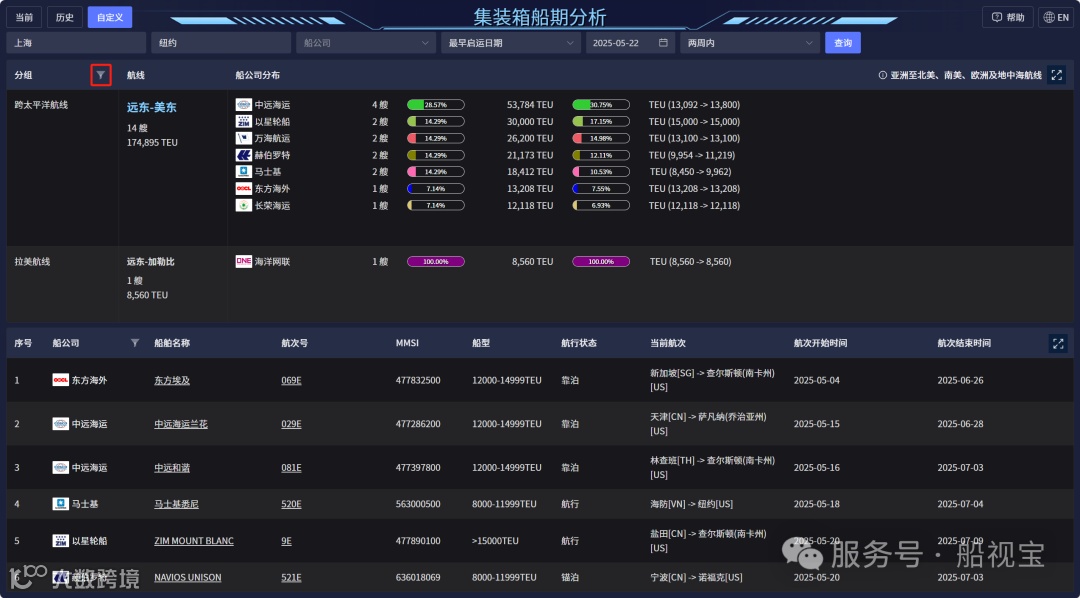1080x598 pixels.
Task: Click the filter icon next to 分组
Action: click(101, 75)
